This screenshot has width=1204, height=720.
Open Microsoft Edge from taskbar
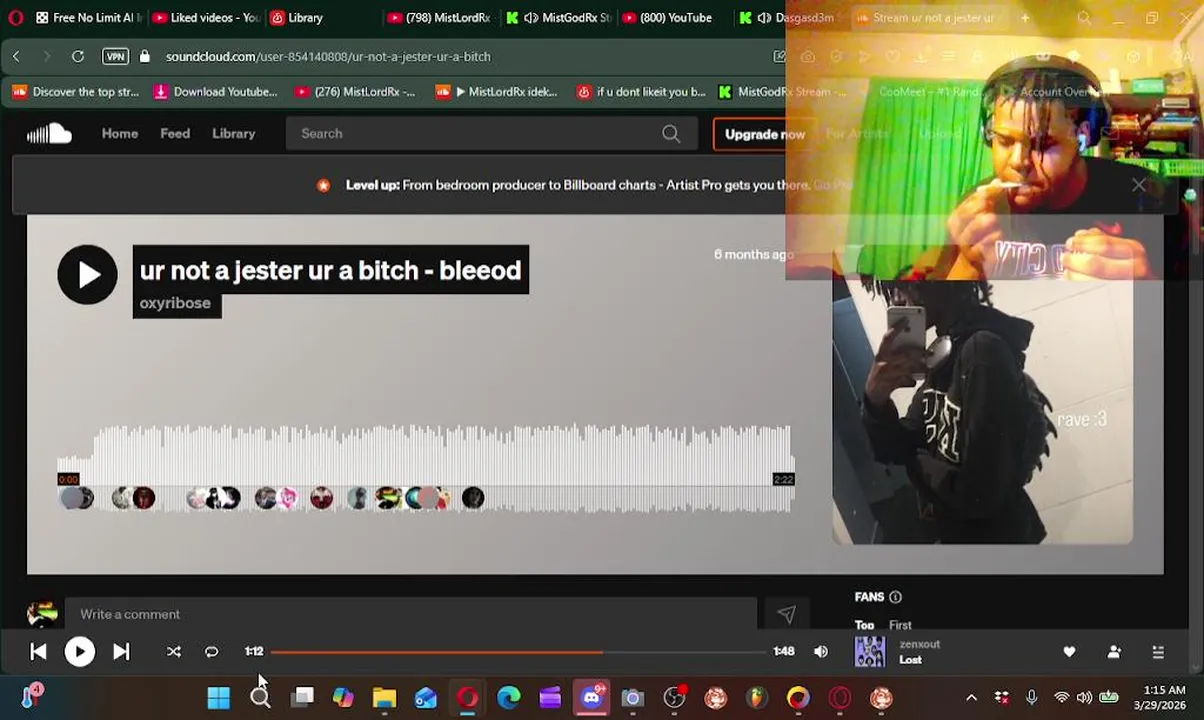508,697
